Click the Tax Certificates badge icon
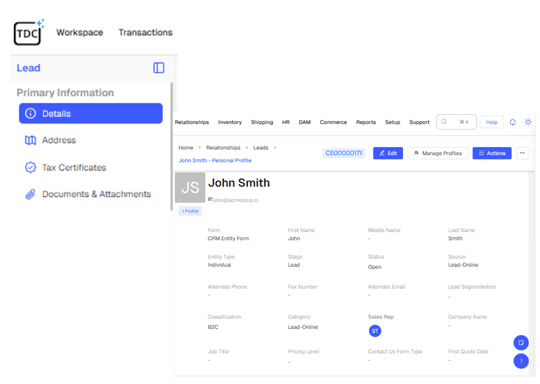The width and height of the screenshot is (540, 384). pyautogui.click(x=30, y=167)
